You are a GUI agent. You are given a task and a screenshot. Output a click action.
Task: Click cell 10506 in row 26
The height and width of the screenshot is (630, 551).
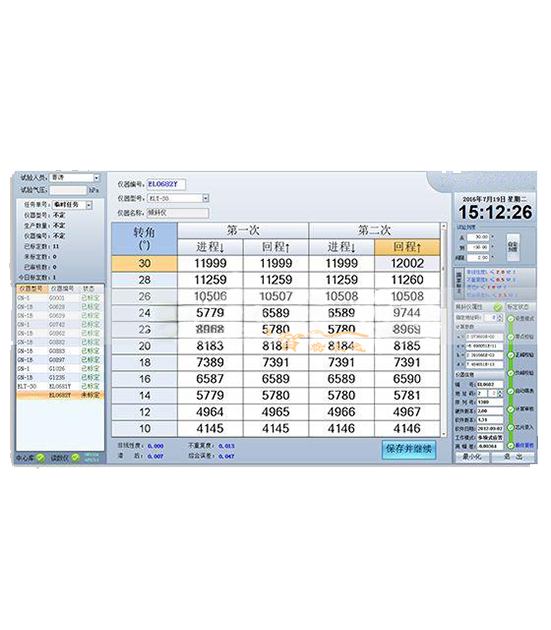tap(210, 297)
